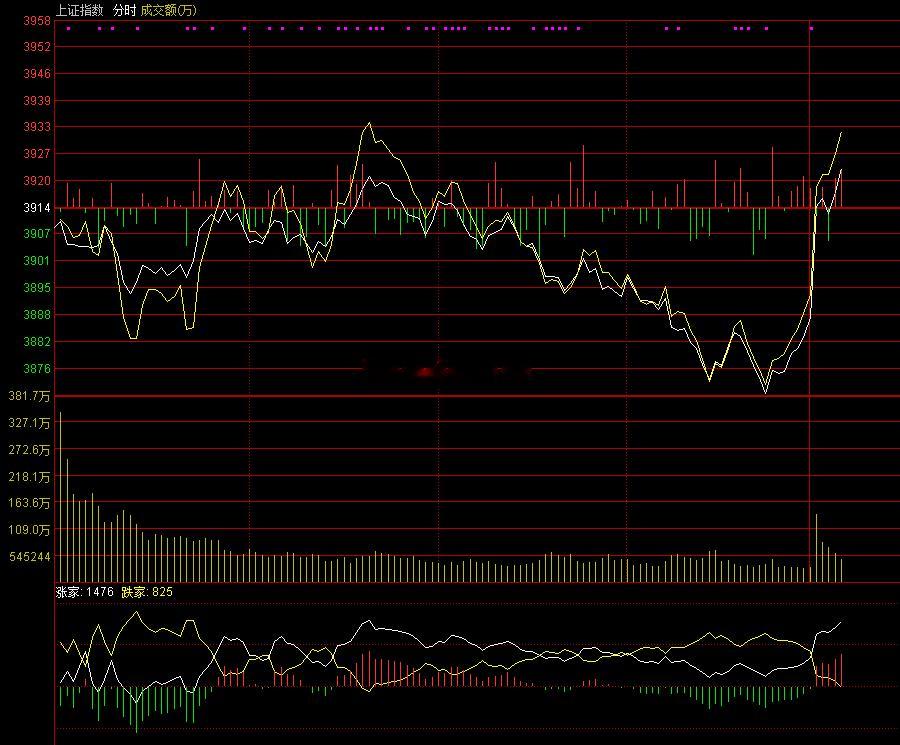
Task: Click the vertical red cursor line's top purple dot
Action: pyautogui.click(x=811, y=28)
